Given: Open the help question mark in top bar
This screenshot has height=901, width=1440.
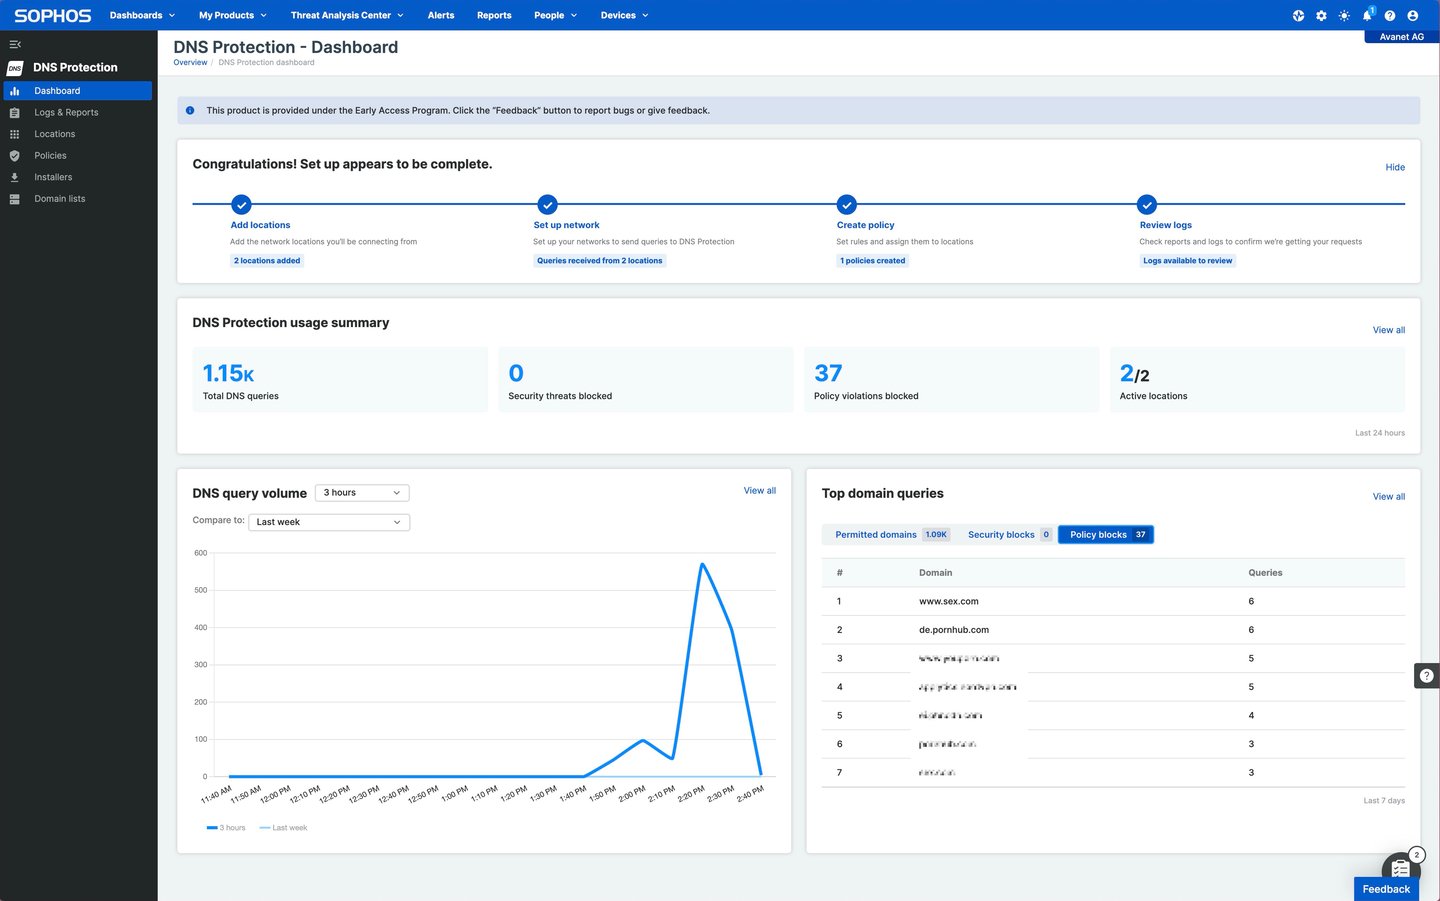Looking at the screenshot, I should click(x=1390, y=15).
